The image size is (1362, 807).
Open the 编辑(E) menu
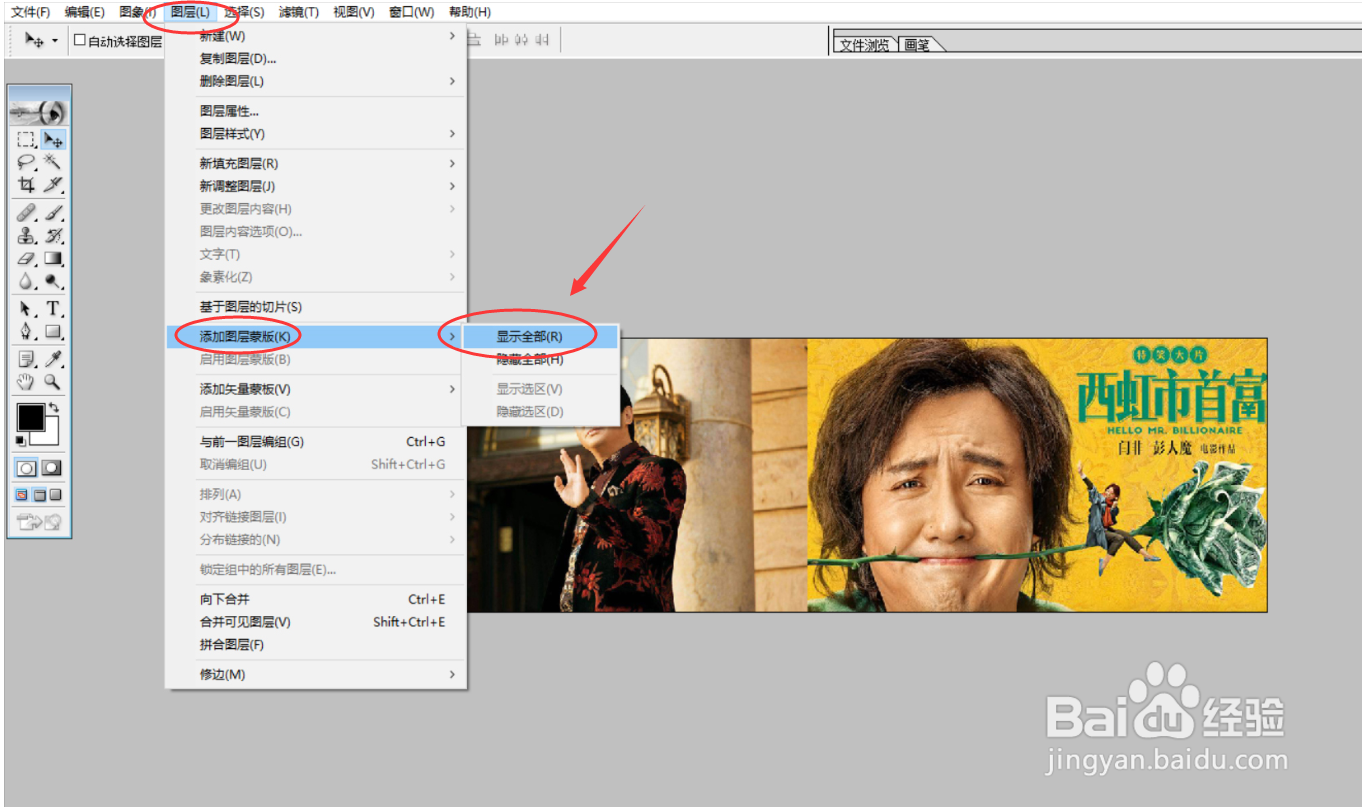point(85,12)
